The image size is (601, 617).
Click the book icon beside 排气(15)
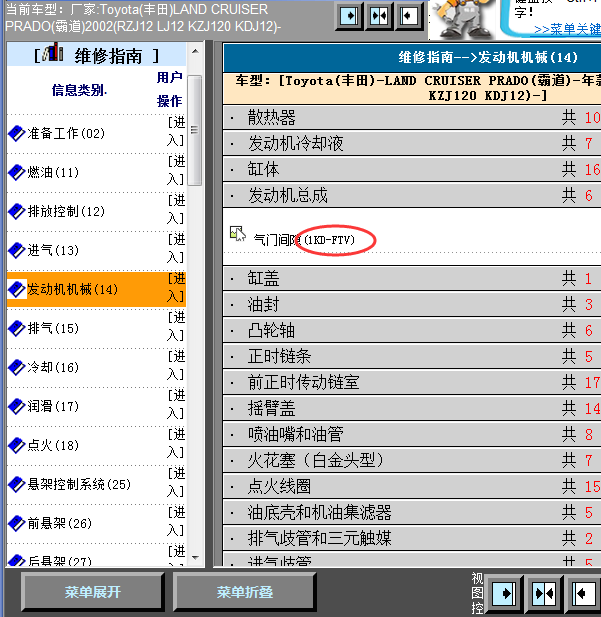tap(17, 328)
